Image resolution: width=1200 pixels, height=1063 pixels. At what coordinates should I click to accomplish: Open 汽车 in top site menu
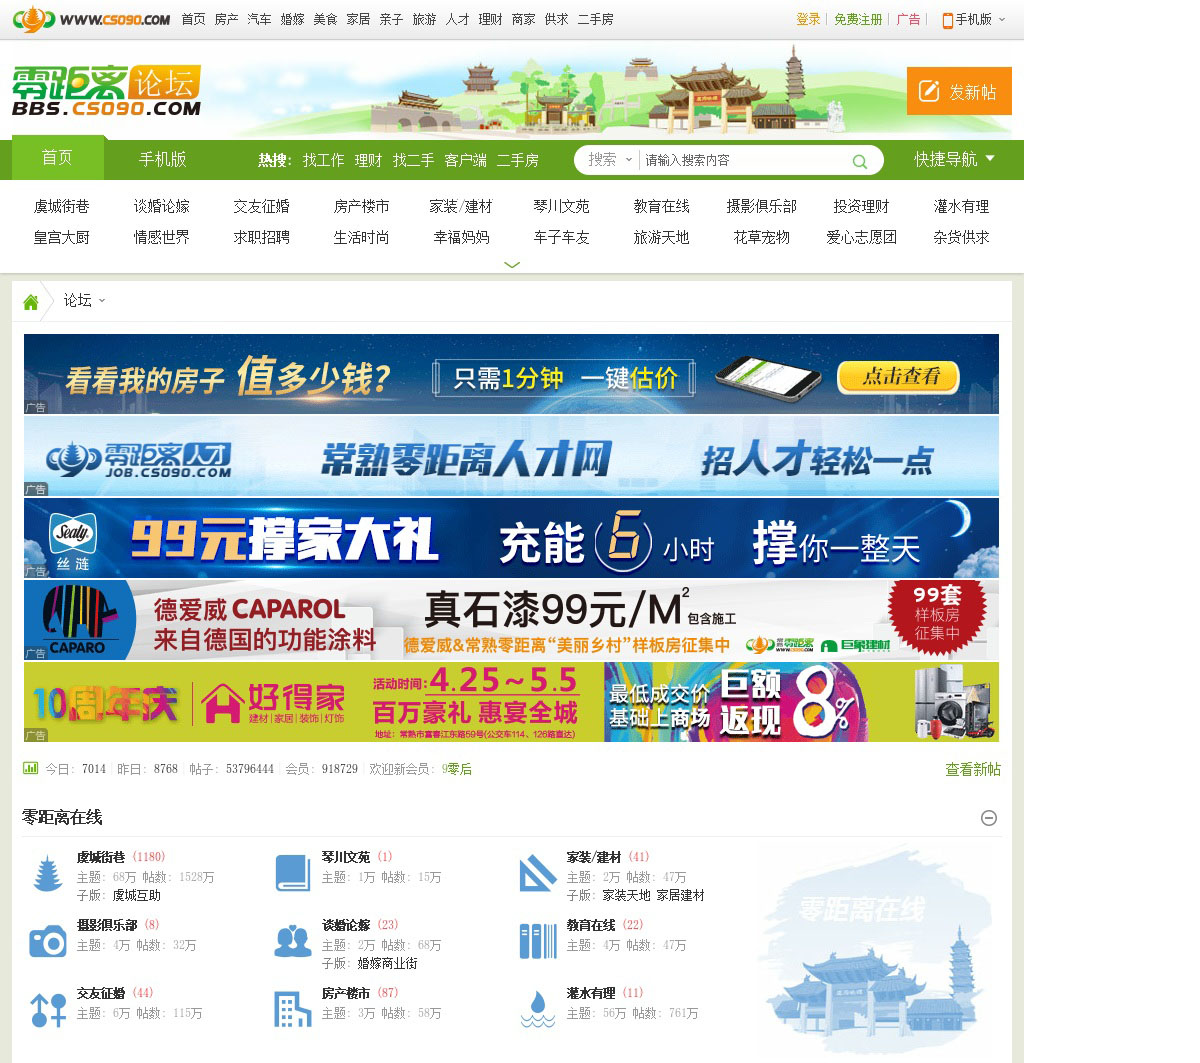click(259, 19)
